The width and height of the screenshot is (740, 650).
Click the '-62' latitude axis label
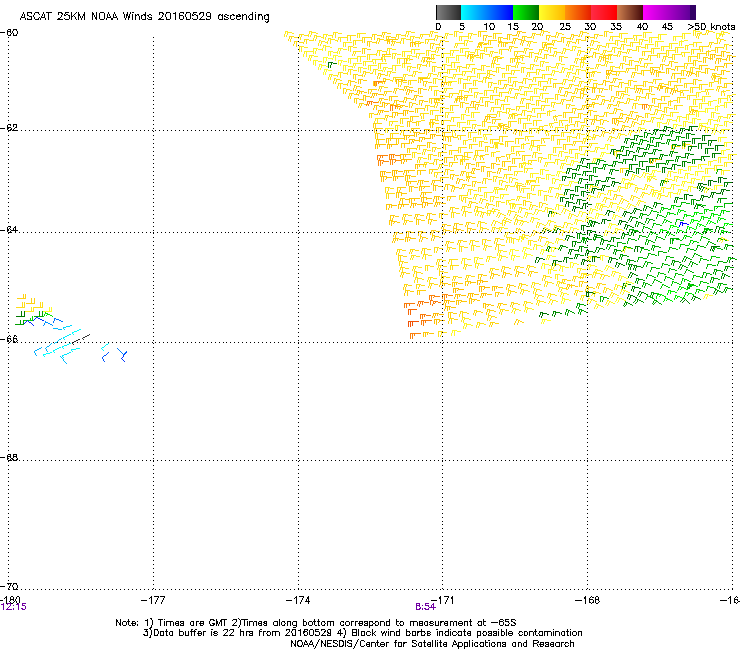(x=9, y=128)
